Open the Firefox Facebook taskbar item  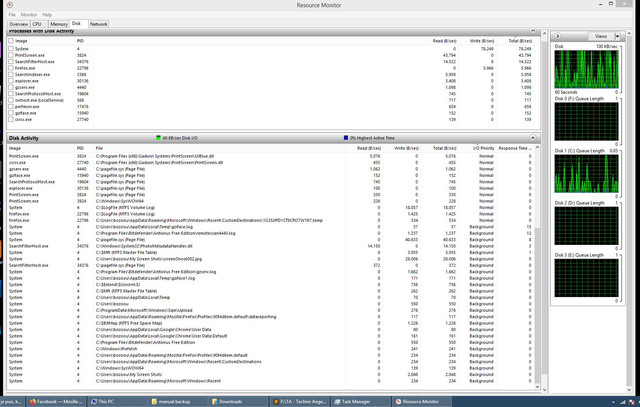point(57,402)
